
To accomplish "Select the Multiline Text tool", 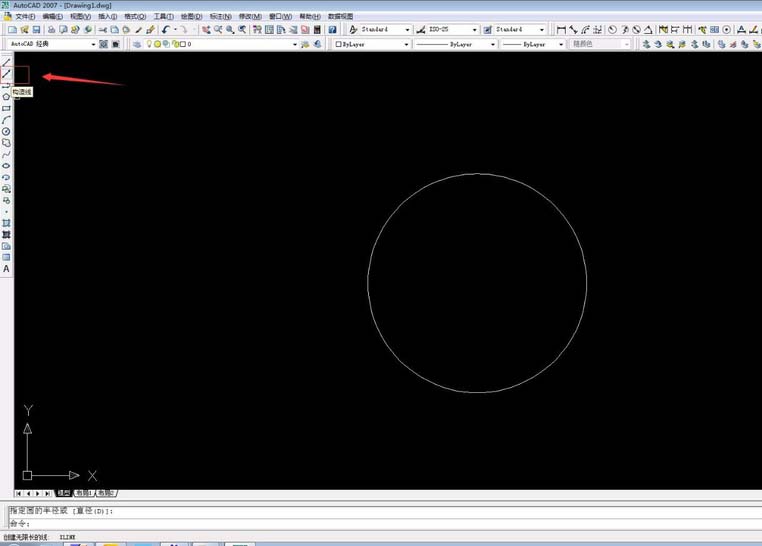I will pos(6,269).
